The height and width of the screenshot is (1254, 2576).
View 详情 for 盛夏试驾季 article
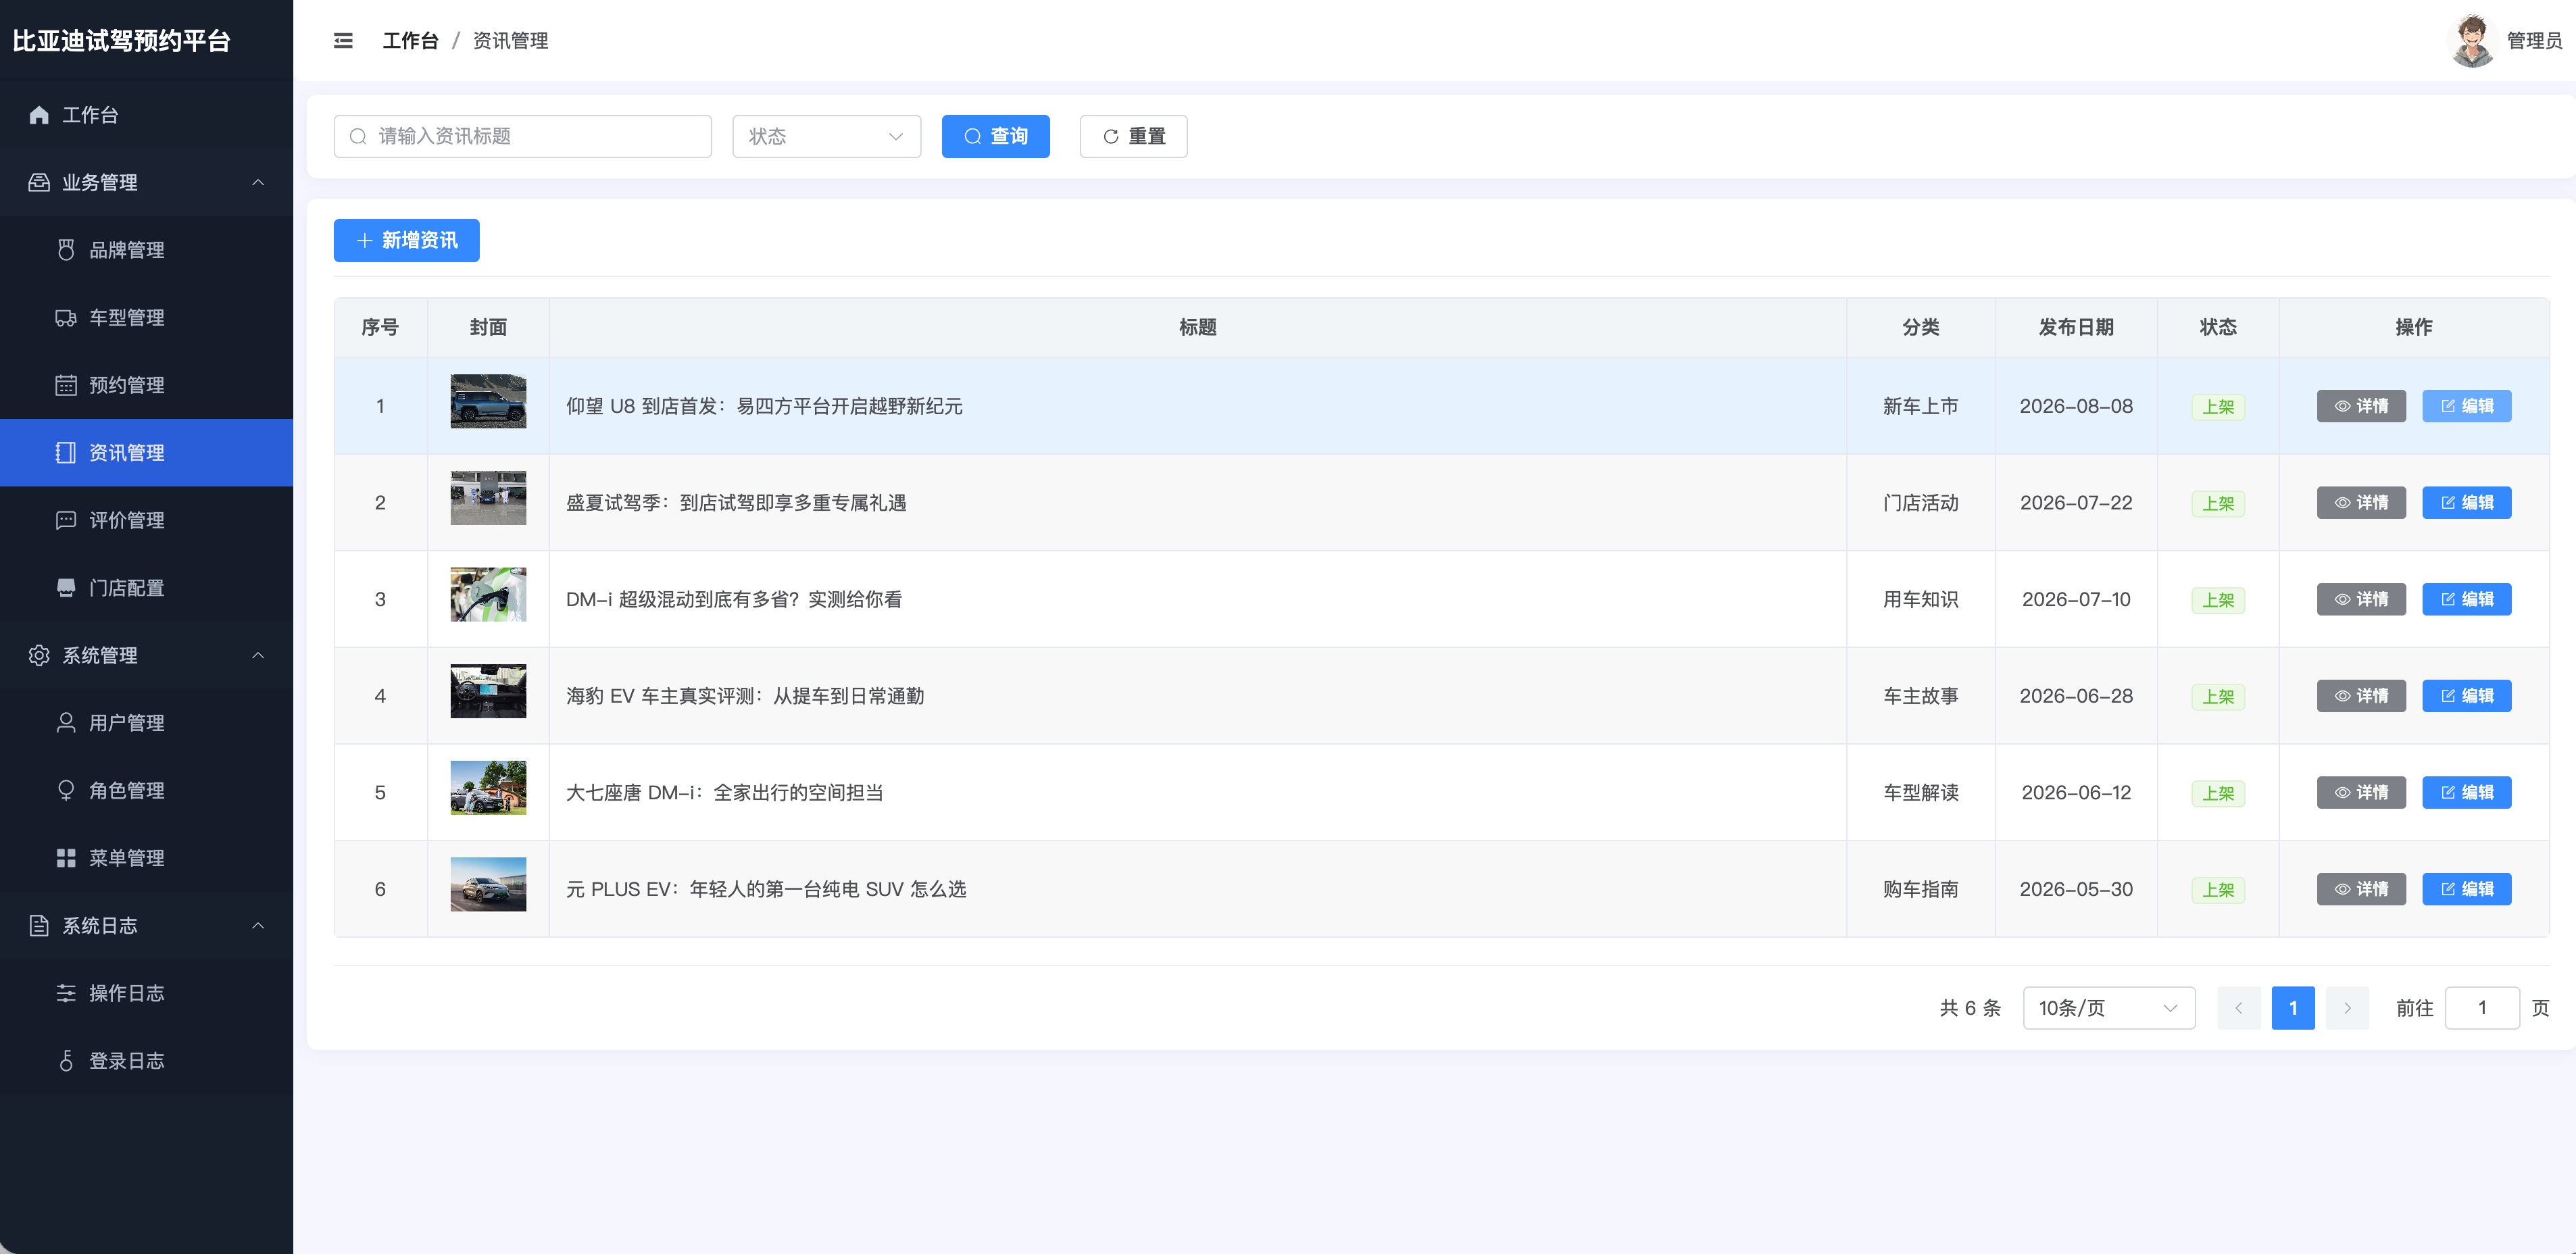[x=2362, y=503]
